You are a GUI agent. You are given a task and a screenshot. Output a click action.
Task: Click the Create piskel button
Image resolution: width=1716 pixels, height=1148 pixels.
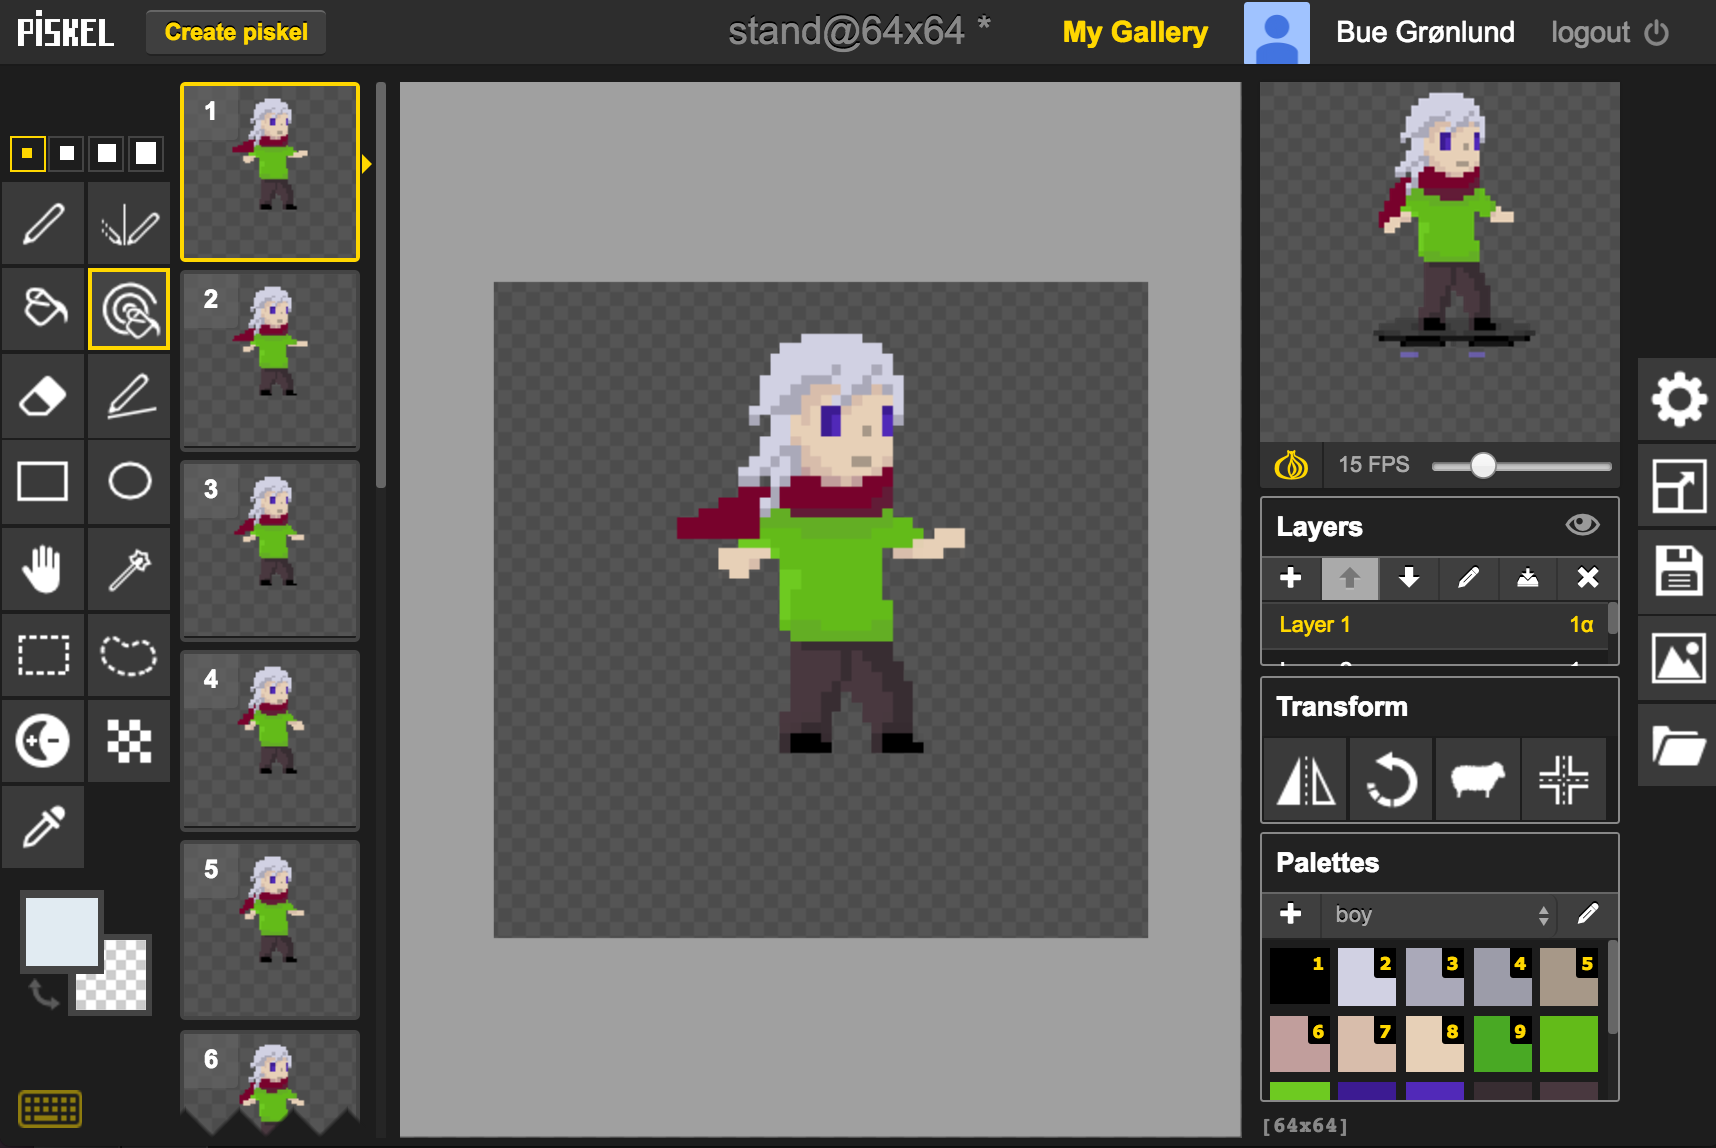[236, 31]
